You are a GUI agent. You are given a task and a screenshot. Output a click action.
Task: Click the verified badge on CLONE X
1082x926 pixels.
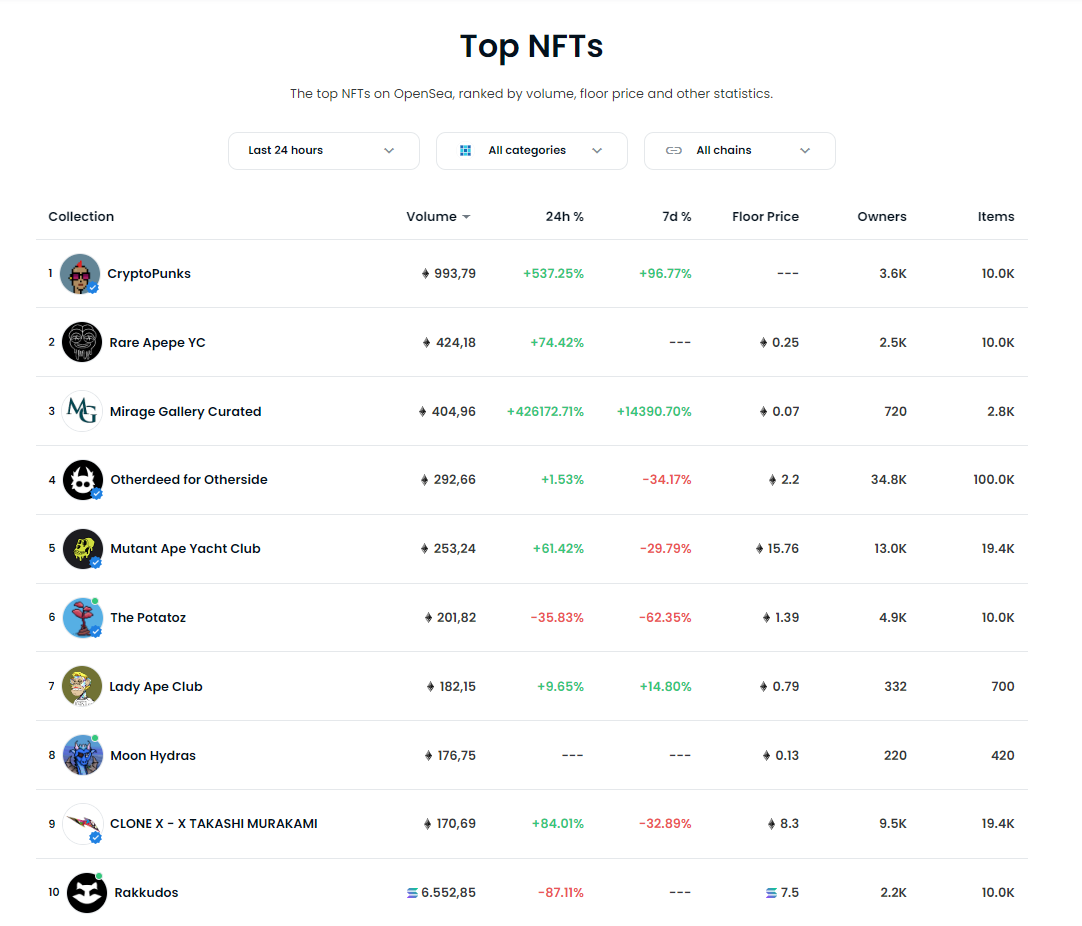pos(96,838)
